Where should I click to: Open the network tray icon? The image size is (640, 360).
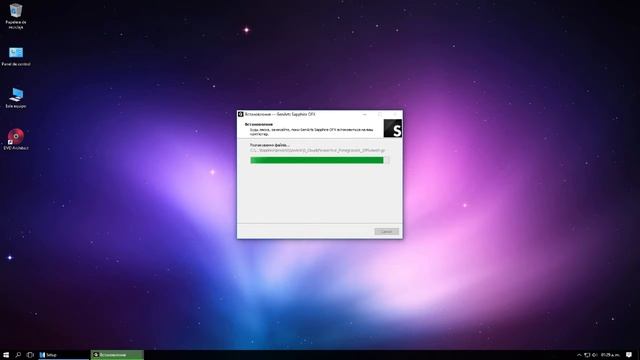(587, 355)
